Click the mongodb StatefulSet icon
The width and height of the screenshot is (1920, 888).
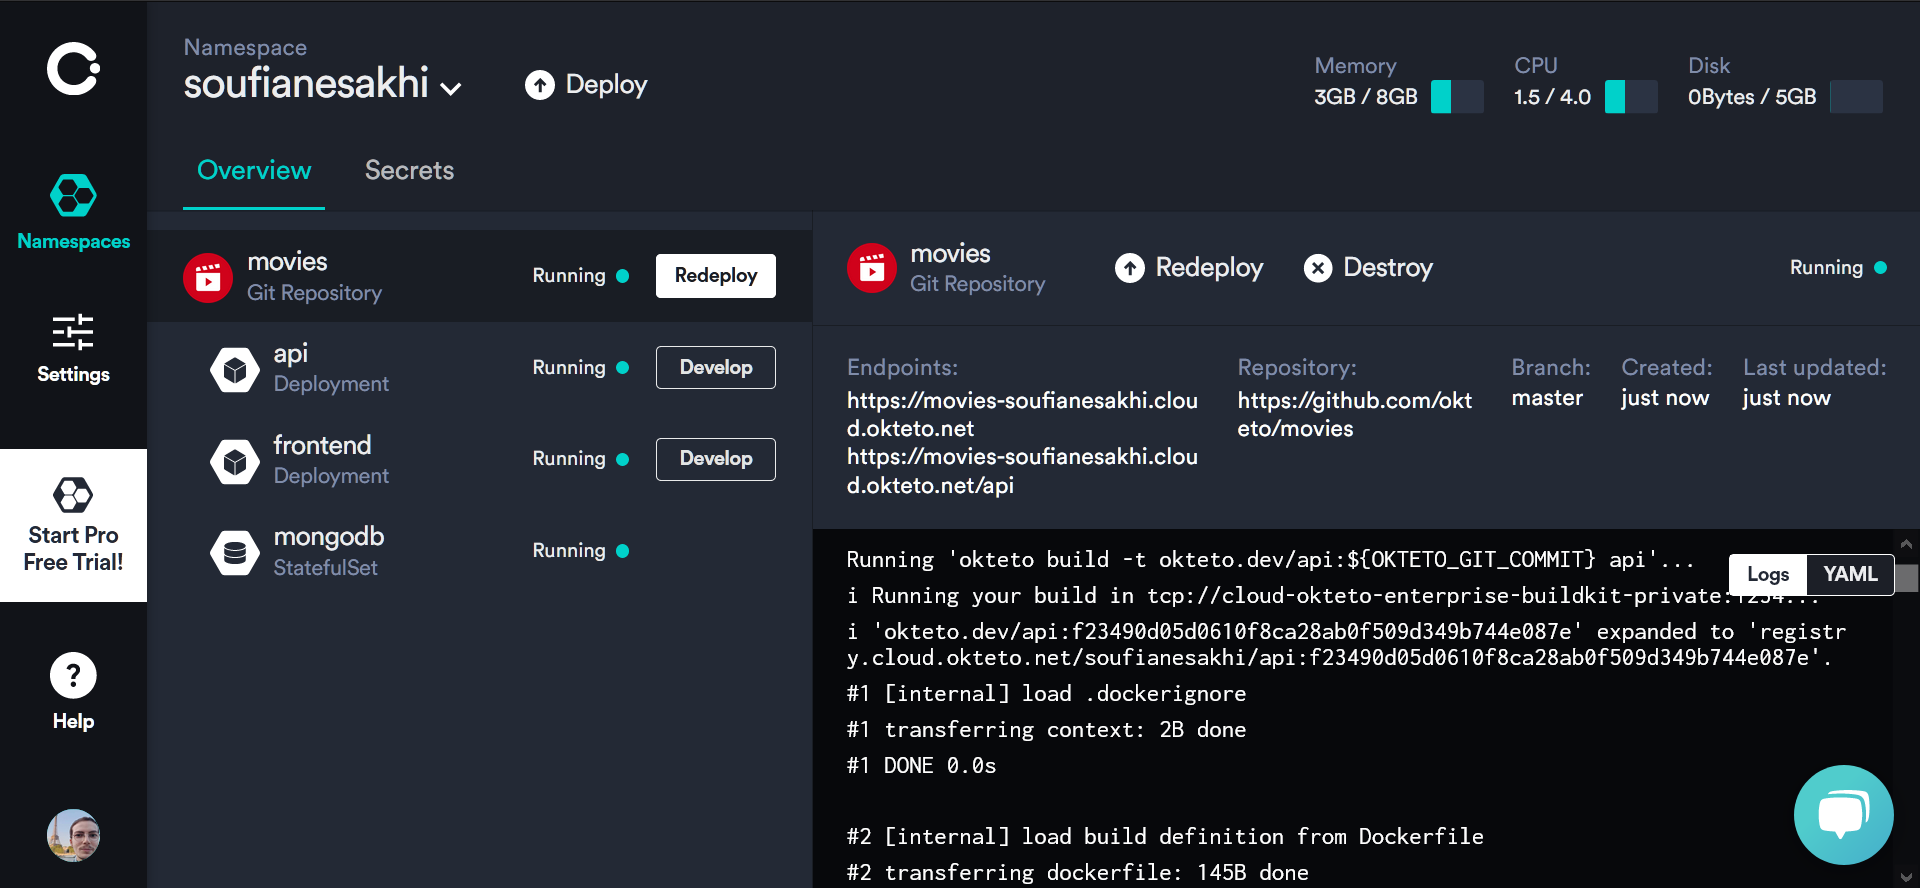[235, 552]
